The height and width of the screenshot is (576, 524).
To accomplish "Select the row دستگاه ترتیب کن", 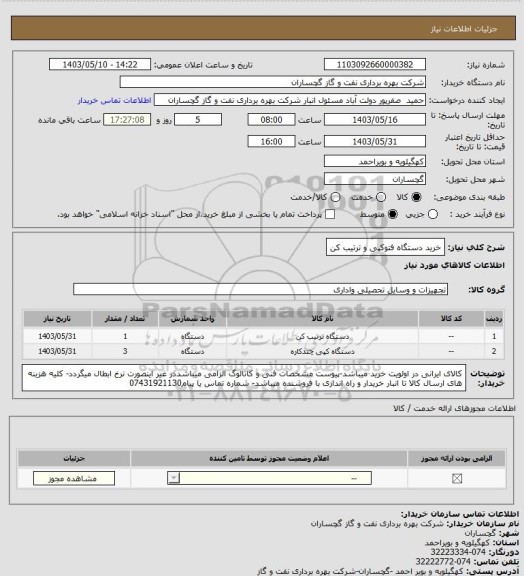I will pos(263,336).
